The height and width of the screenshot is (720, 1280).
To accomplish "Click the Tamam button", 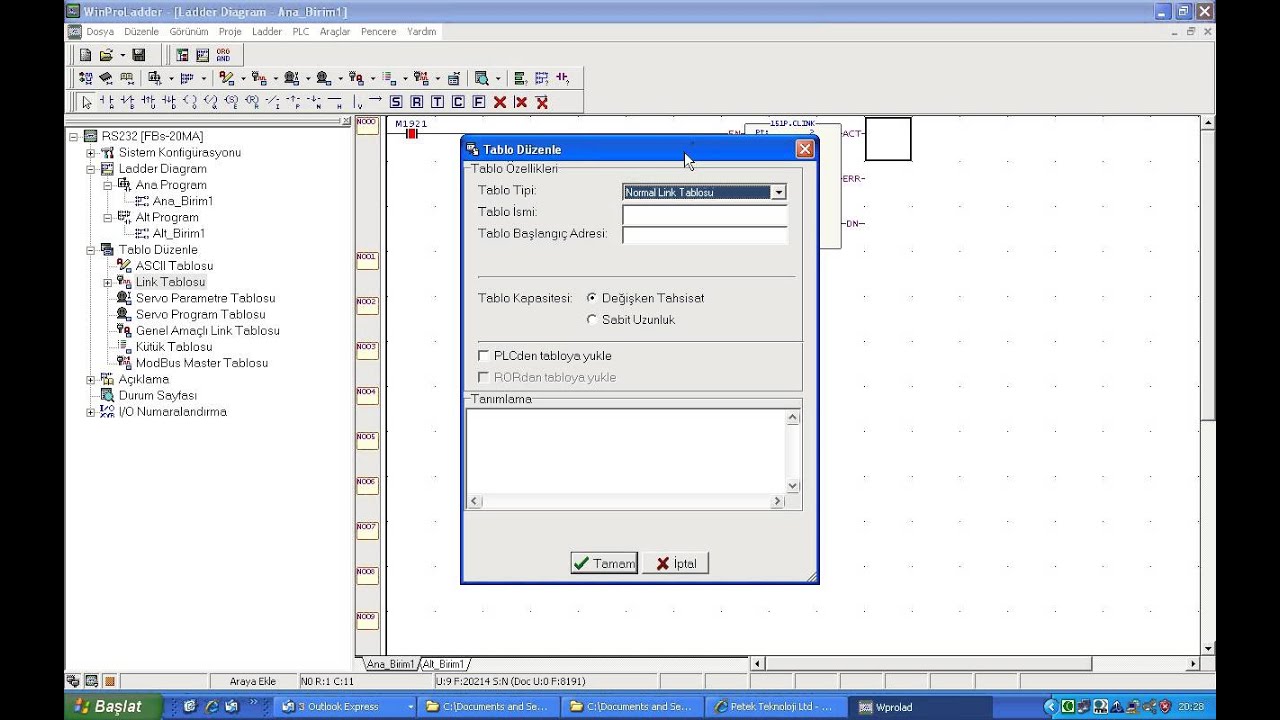I will click(604, 563).
